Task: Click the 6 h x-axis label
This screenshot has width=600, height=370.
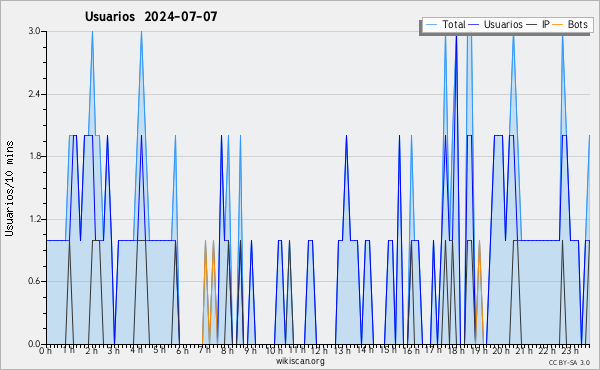Action: point(182,351)
